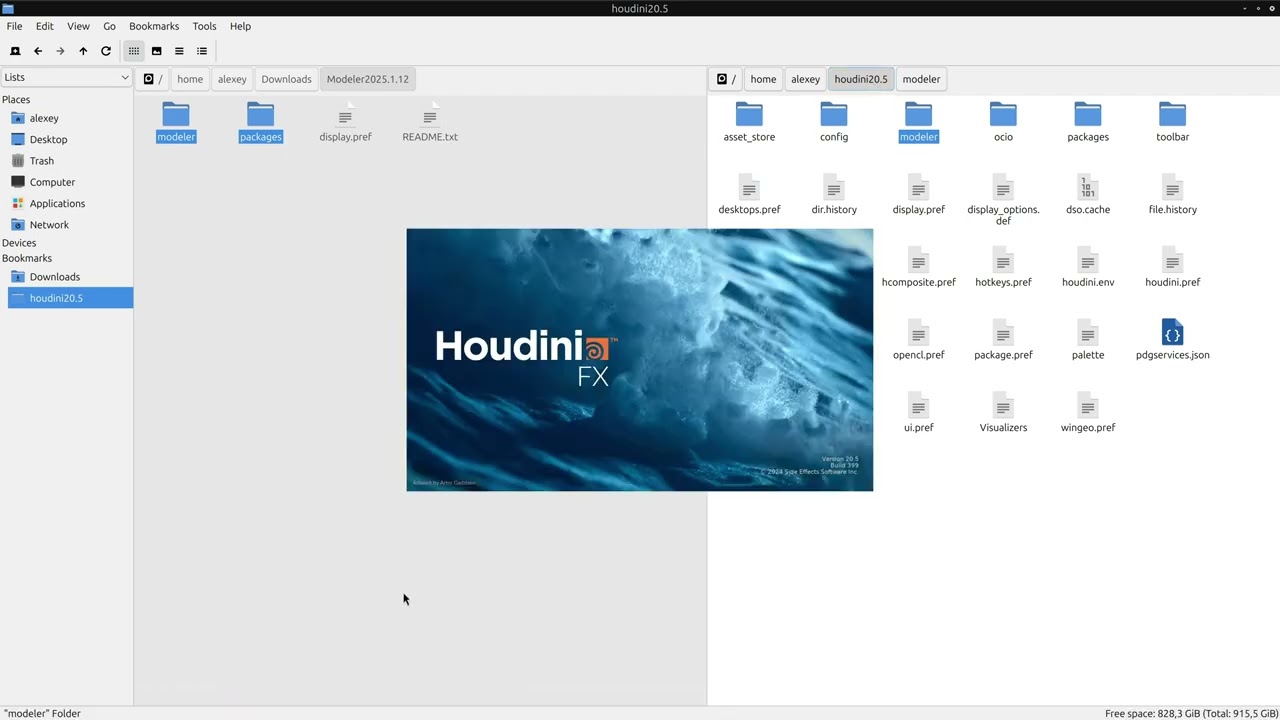The width and height of the screenshot is (1280, 720).
Task: Open the View menu
Action: coord(78,26)
